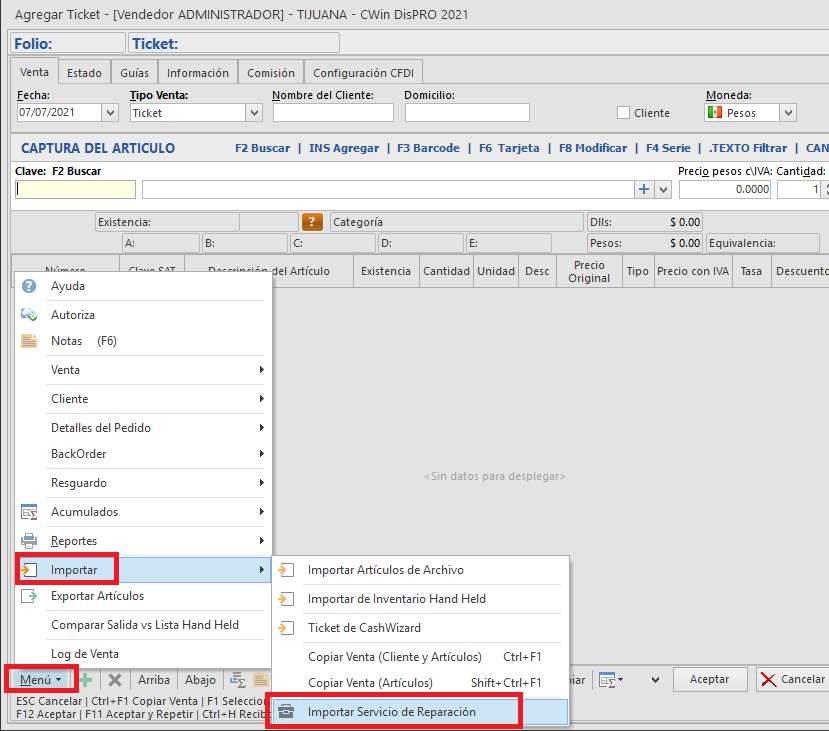The height and width of the screenshot is (731, 829).
Task: Expand the Moneda currency dropdown
Action: tap(788, 113)
